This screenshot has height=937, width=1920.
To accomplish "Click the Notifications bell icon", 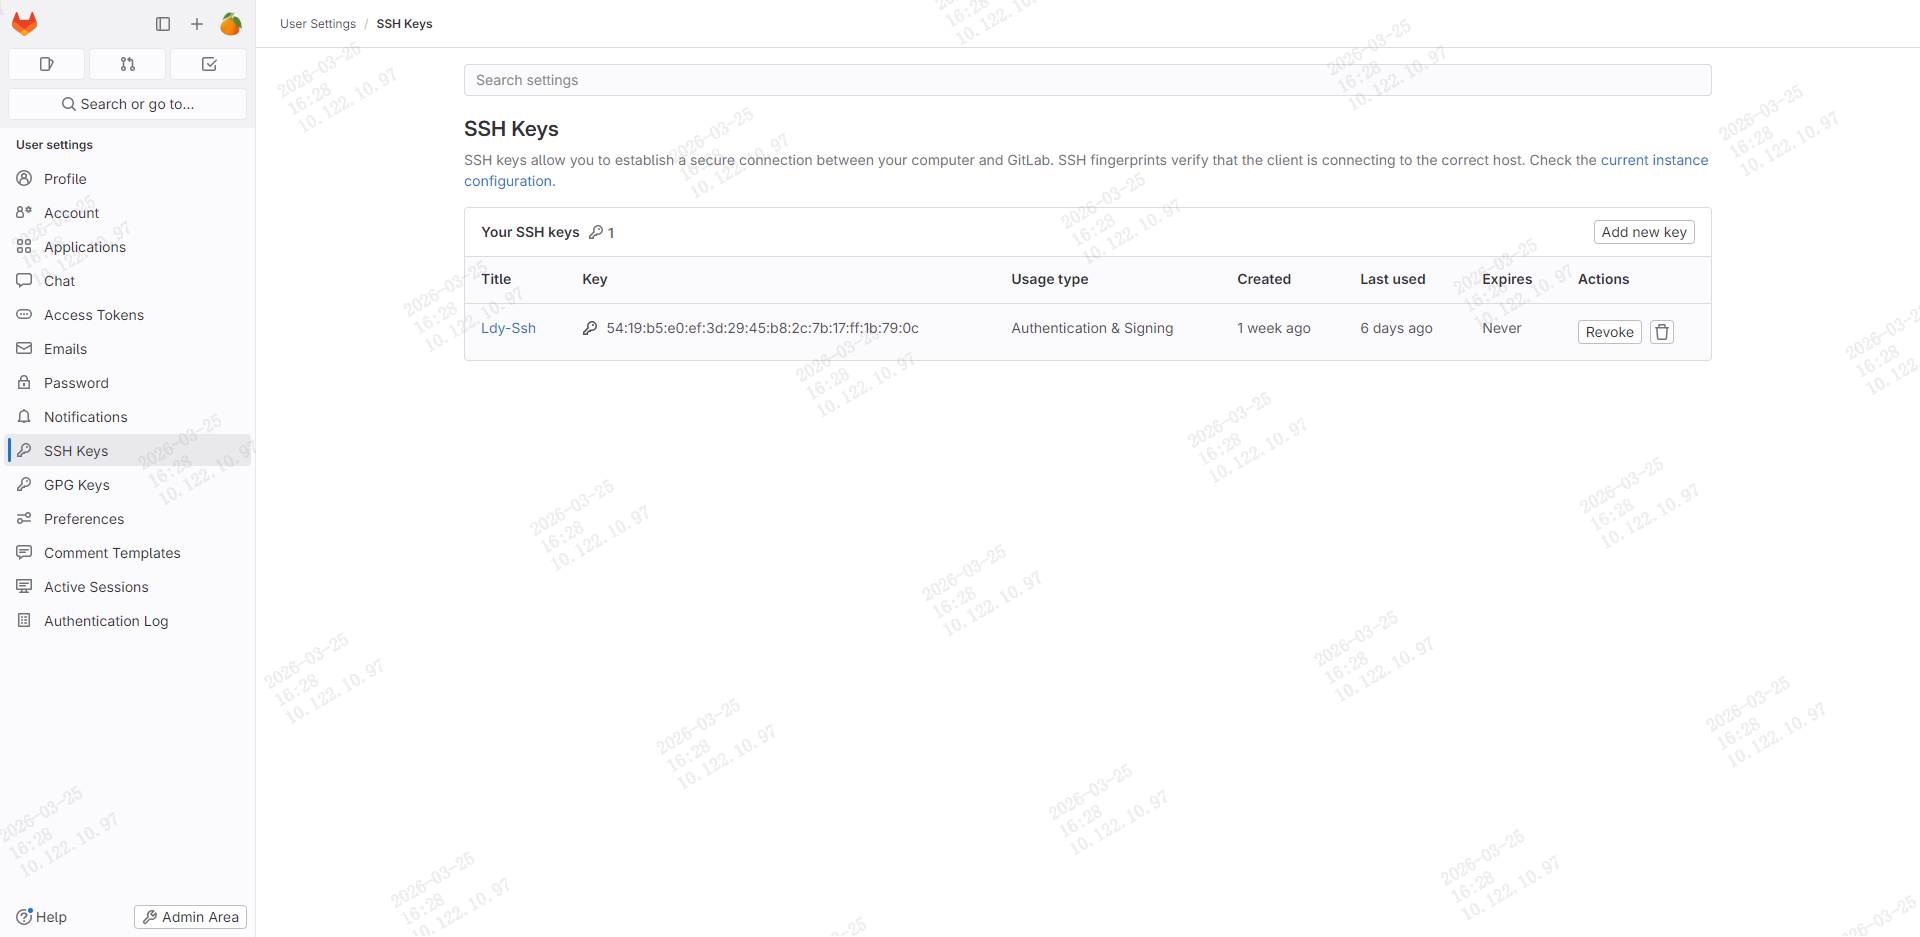I will pos(24,416).
